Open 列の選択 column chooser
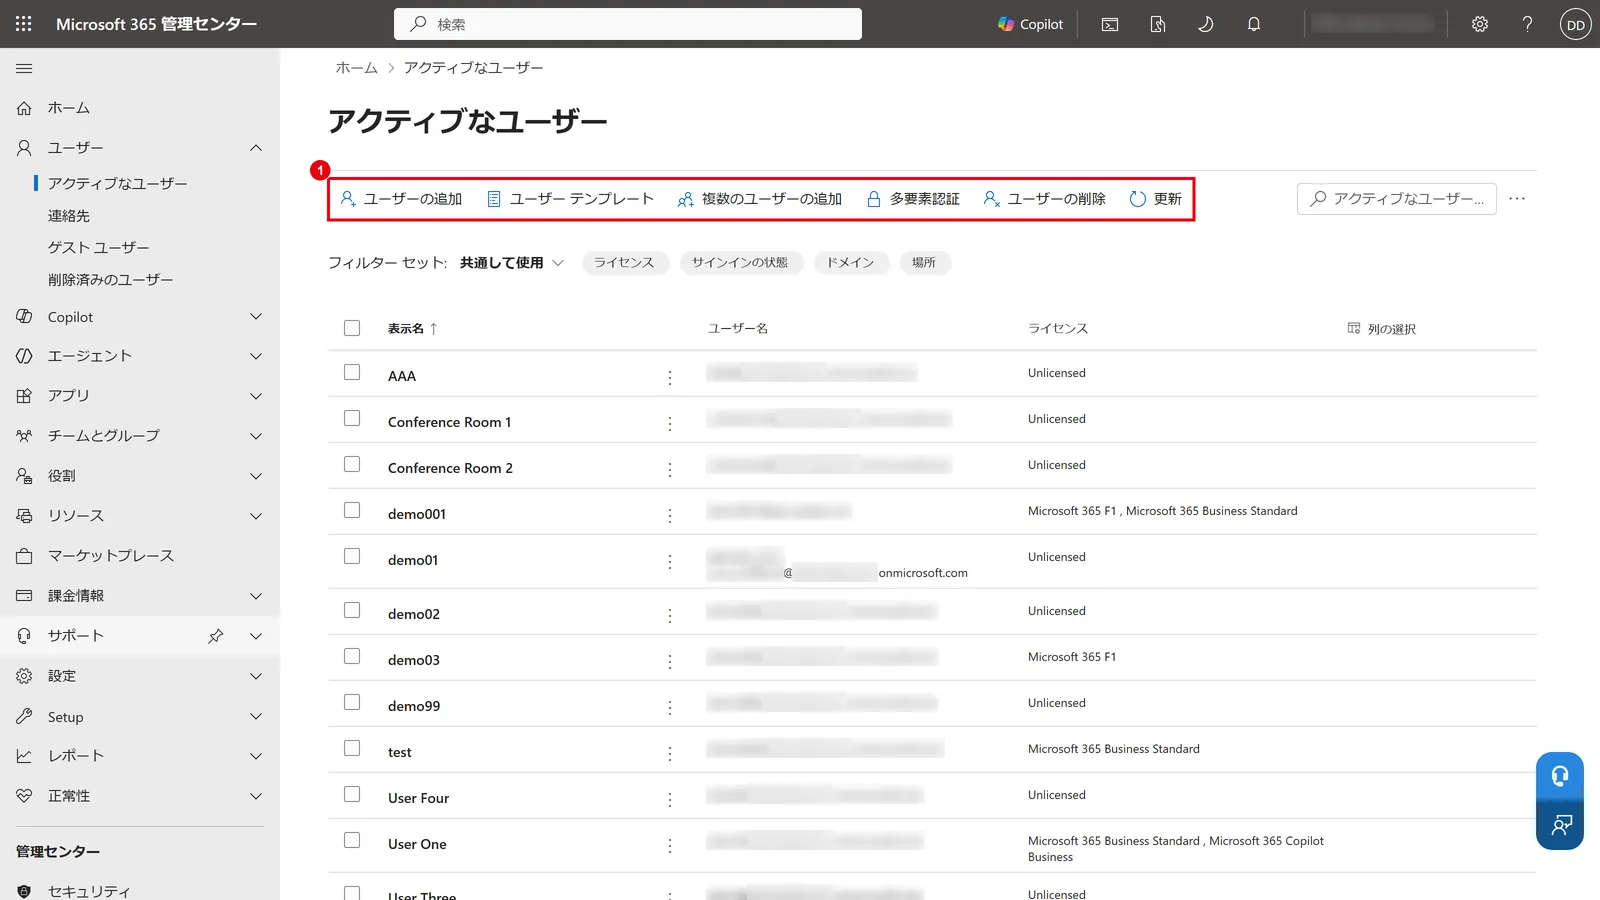 pos(1381,329)
